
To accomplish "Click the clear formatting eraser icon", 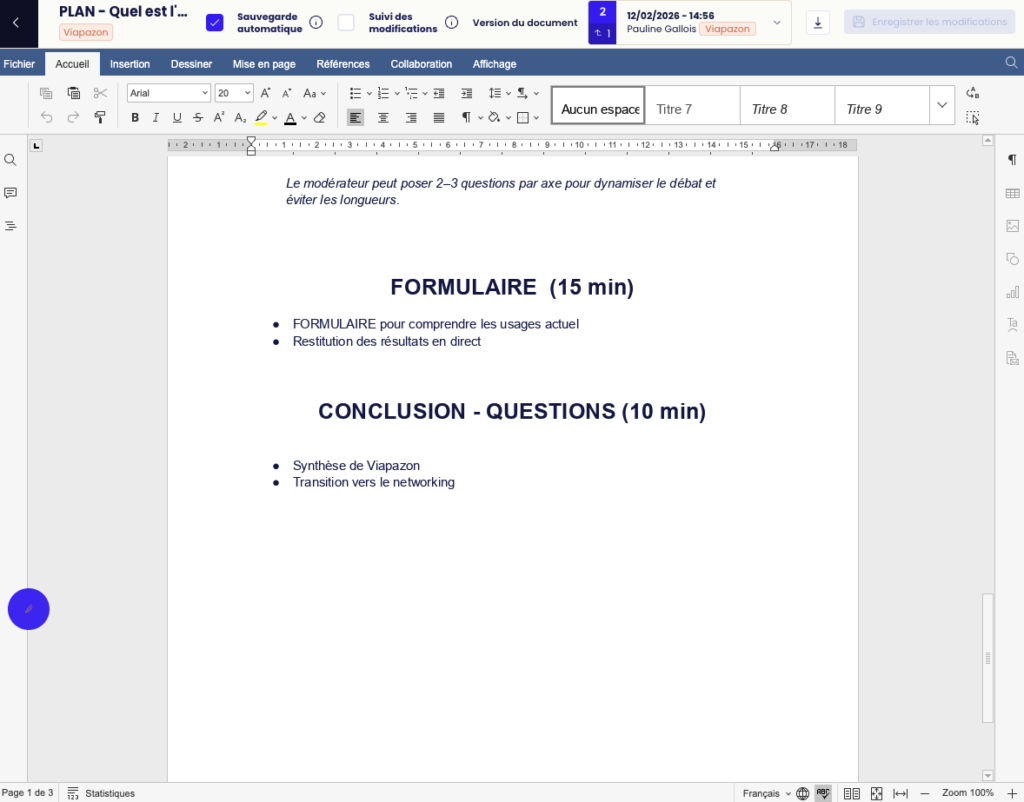I will (x=320, y=117).
